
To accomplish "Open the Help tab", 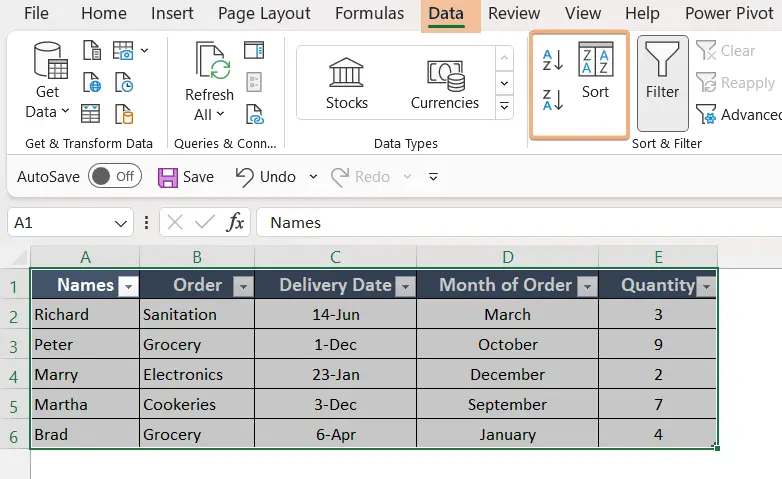I will 642,13.
